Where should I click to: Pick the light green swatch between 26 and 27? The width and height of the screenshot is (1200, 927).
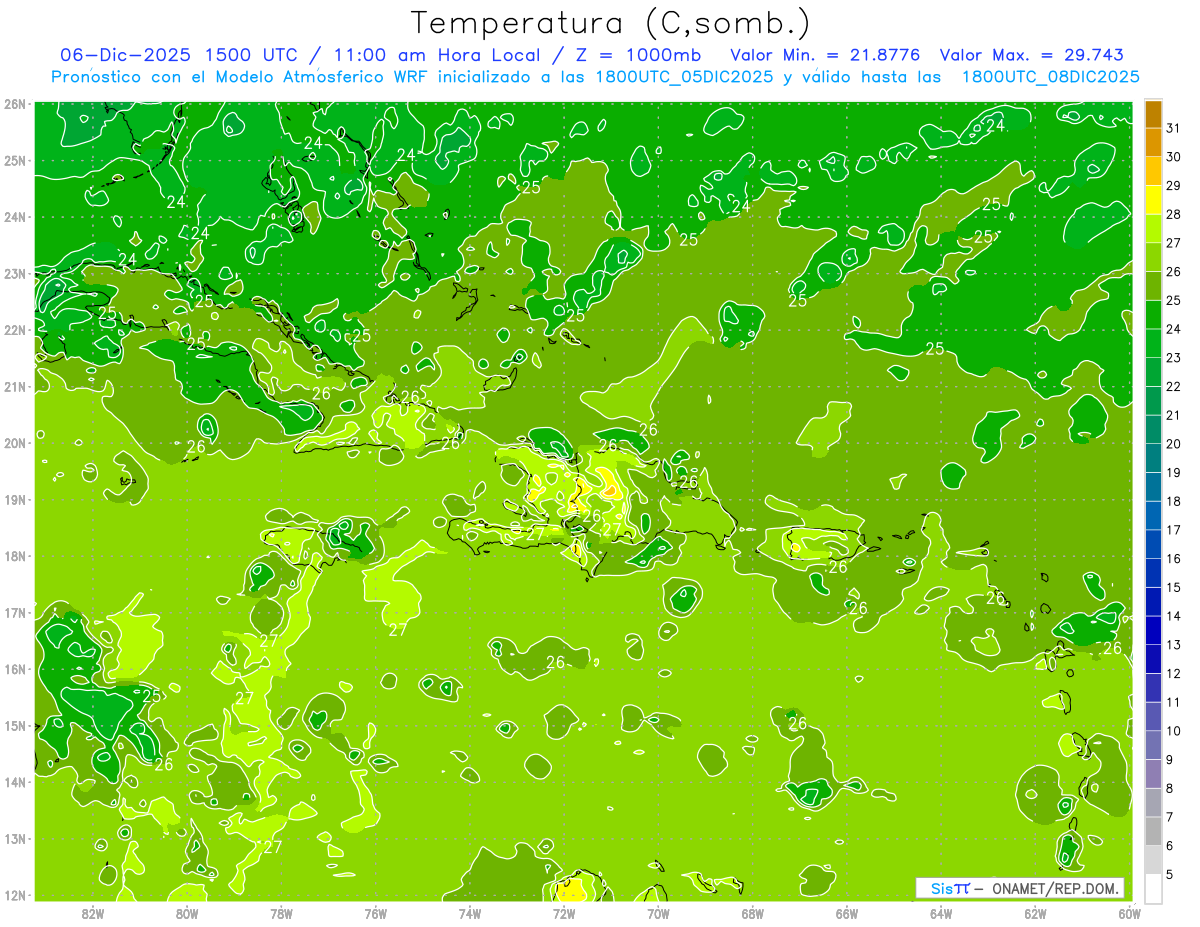[1153, 258]
